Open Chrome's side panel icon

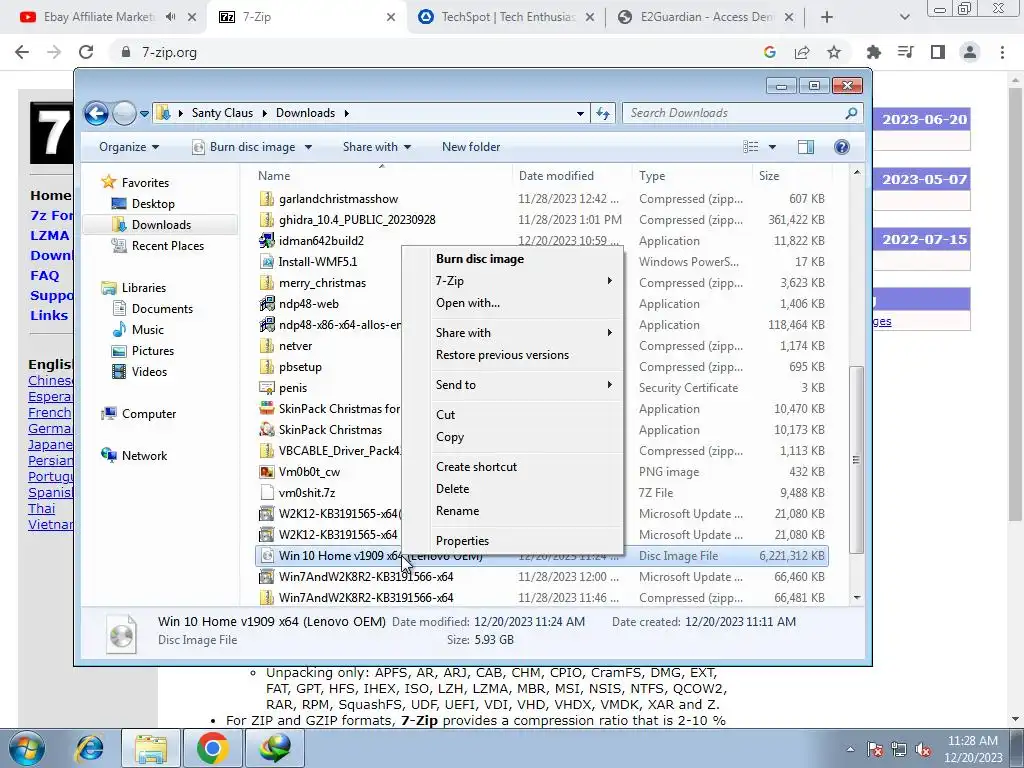(x=938, y=52)
